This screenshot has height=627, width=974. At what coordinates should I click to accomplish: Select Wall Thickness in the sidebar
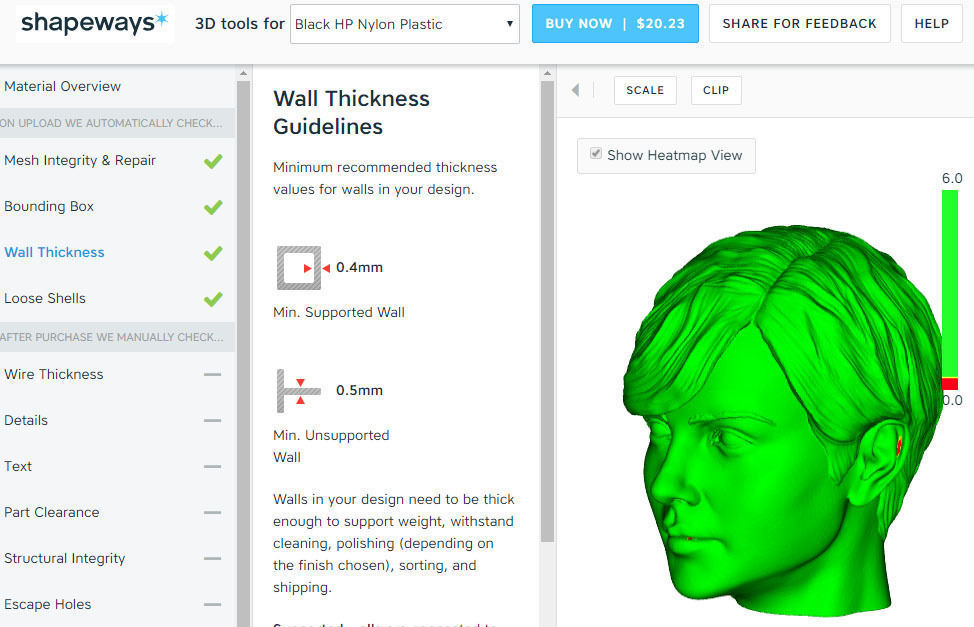55,252
